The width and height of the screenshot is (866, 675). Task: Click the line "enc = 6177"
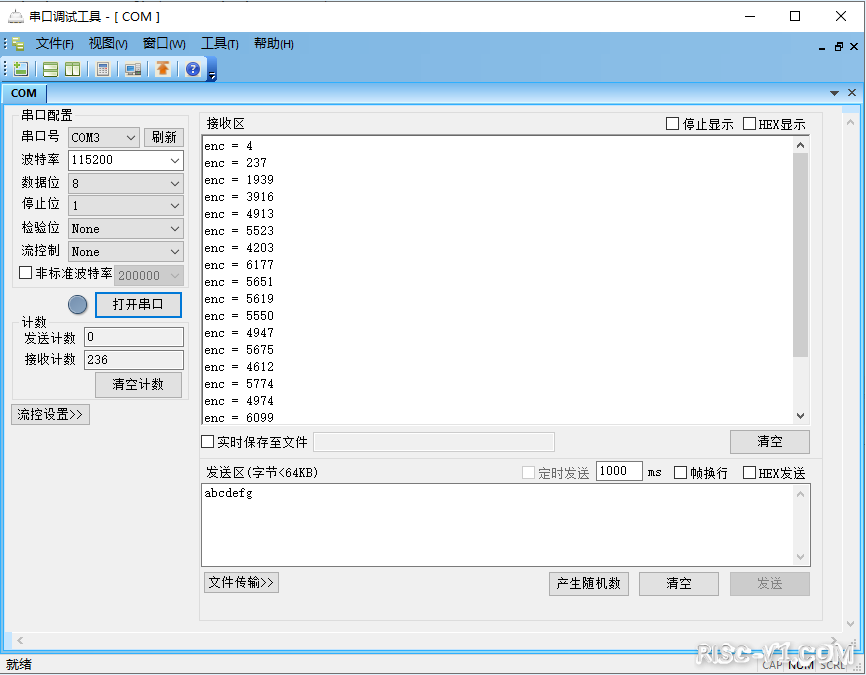pyautogui.click(x=239, y=265)
